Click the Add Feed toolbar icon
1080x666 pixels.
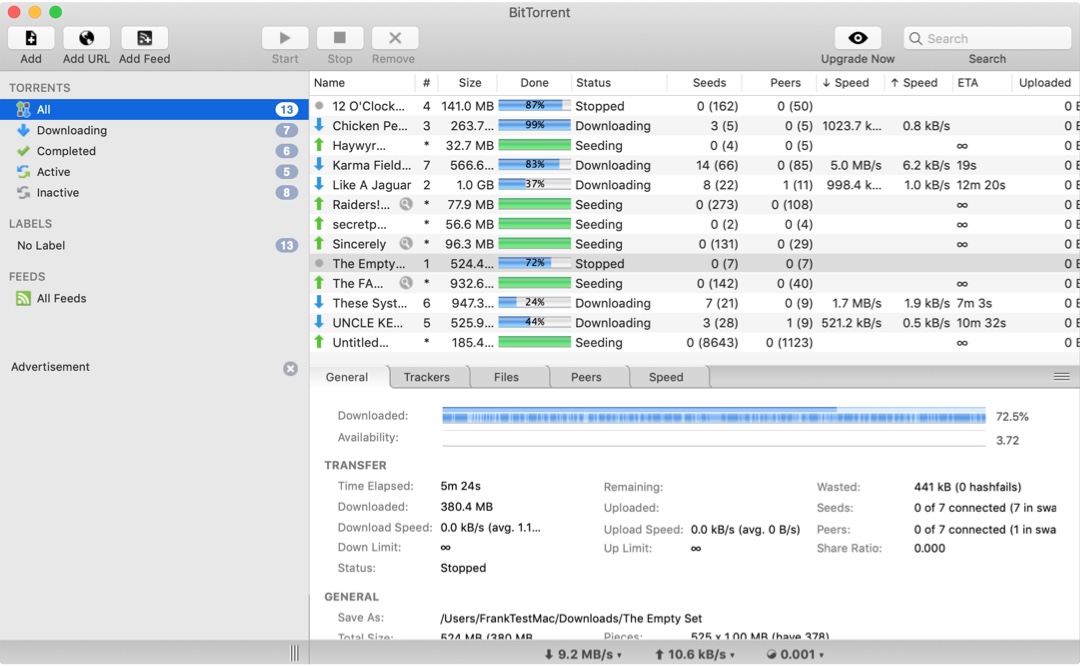pyautogui.click(x=144, y=38)
